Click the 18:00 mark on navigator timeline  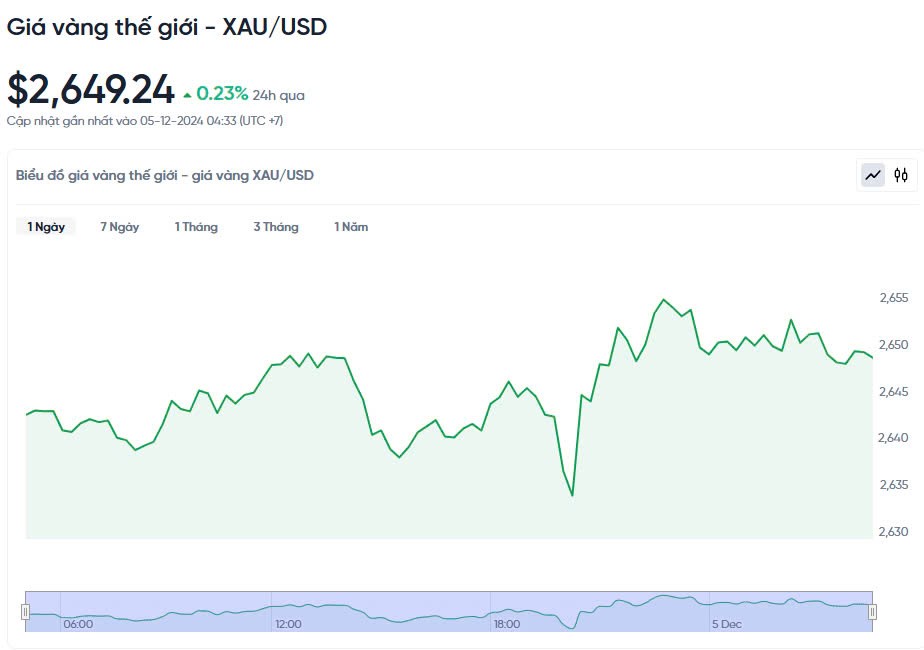point(506,624)
